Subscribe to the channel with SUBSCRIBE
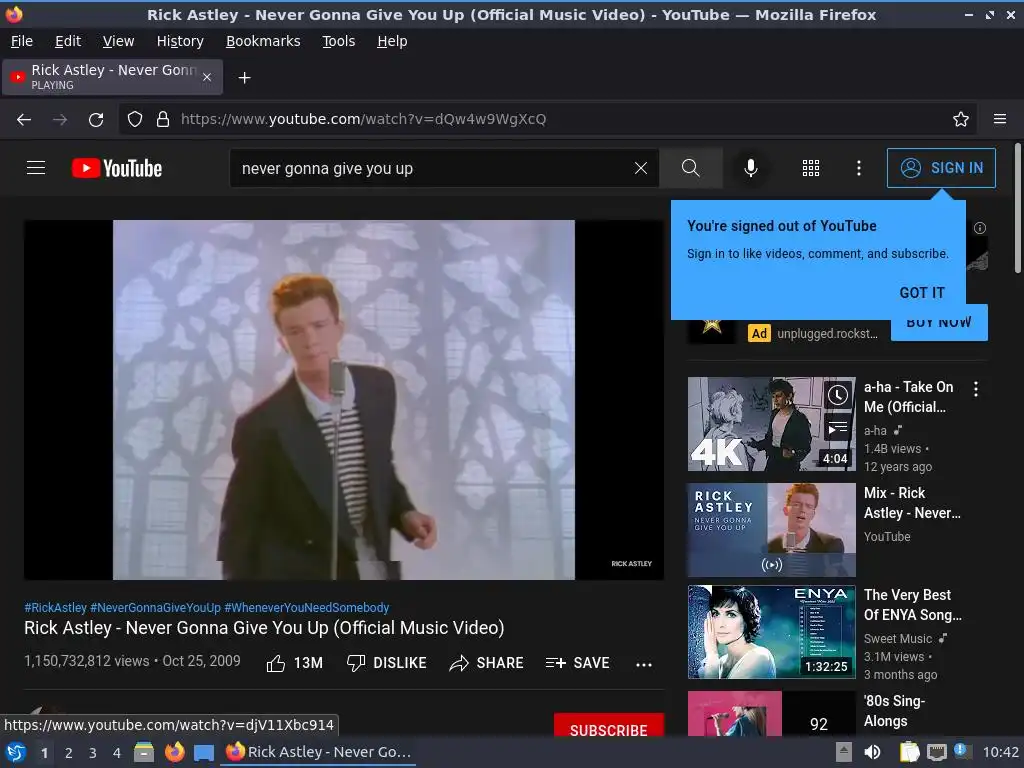The height and width of the screenshot is (768, 1024). coord(609,726)
